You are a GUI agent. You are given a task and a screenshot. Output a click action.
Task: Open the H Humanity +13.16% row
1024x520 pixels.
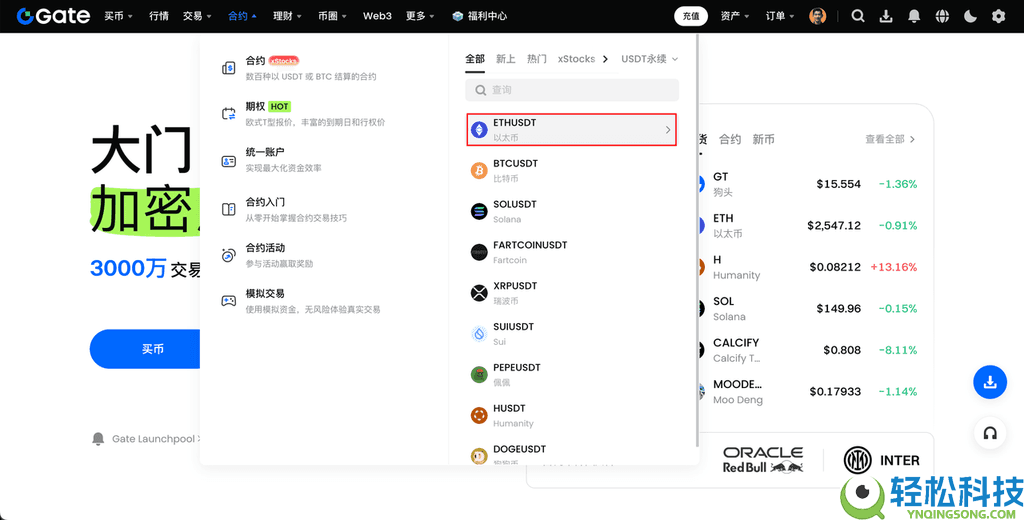[x=807, y=267]
